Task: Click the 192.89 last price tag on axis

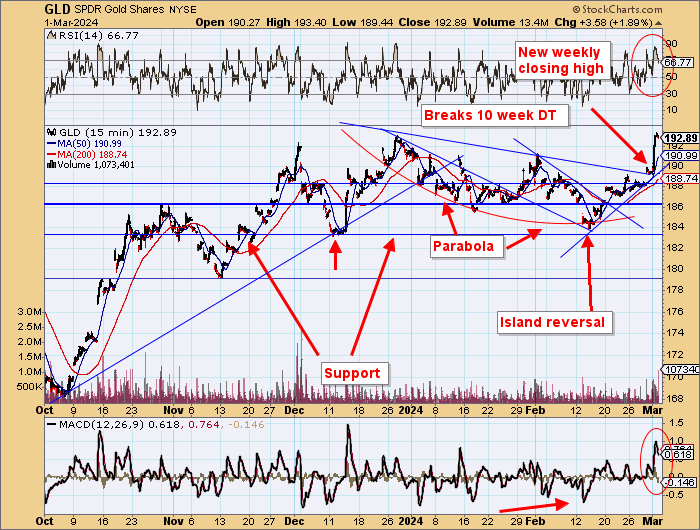Action: point(681,138)
